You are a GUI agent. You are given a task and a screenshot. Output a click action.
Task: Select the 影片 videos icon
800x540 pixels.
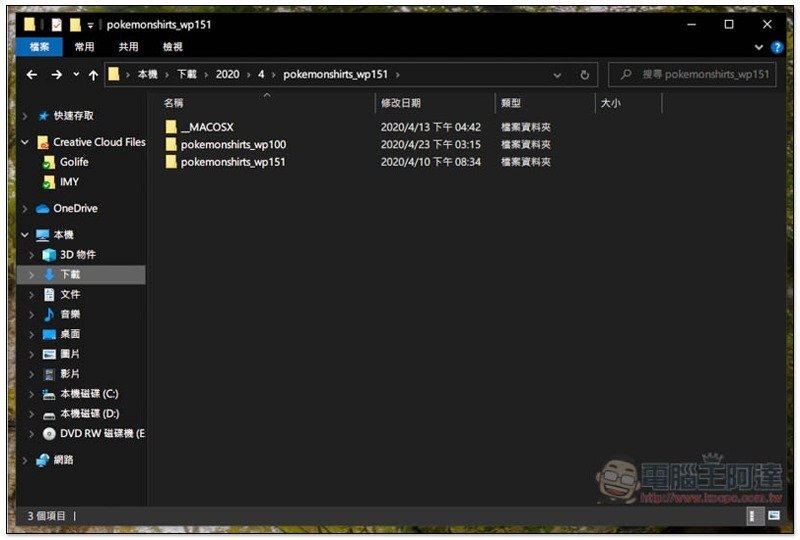pos(49,374)
